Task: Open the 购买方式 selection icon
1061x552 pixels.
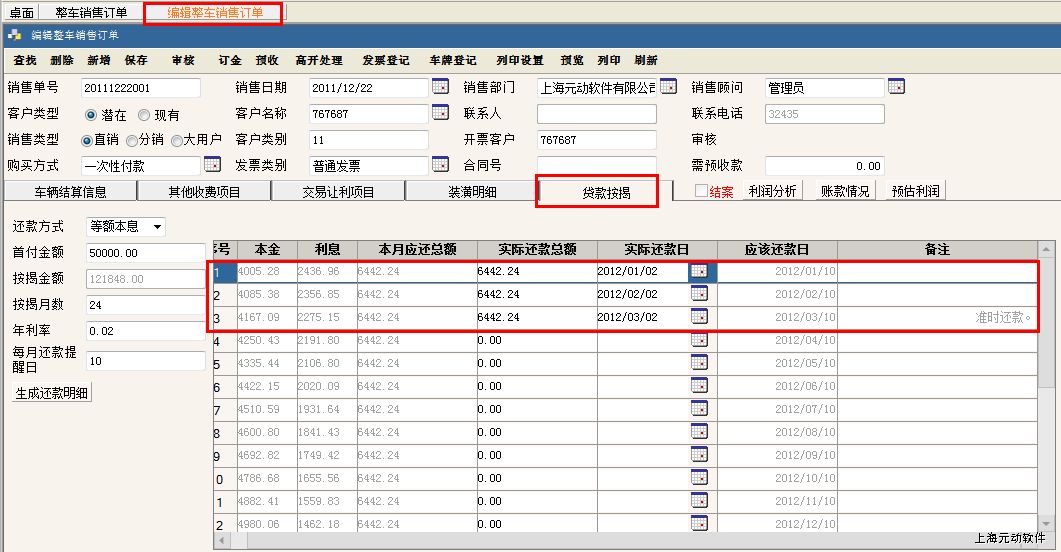Action: (212, 164)
